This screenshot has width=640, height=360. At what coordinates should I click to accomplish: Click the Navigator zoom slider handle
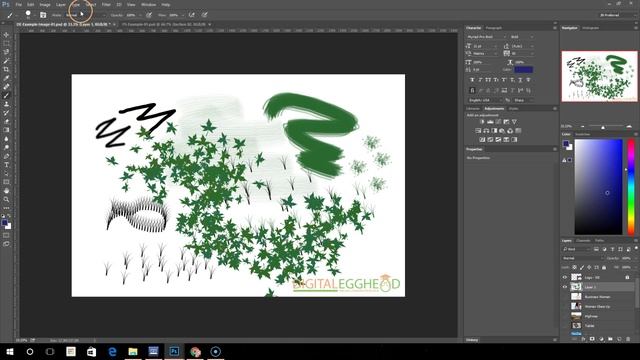(603, 127)
